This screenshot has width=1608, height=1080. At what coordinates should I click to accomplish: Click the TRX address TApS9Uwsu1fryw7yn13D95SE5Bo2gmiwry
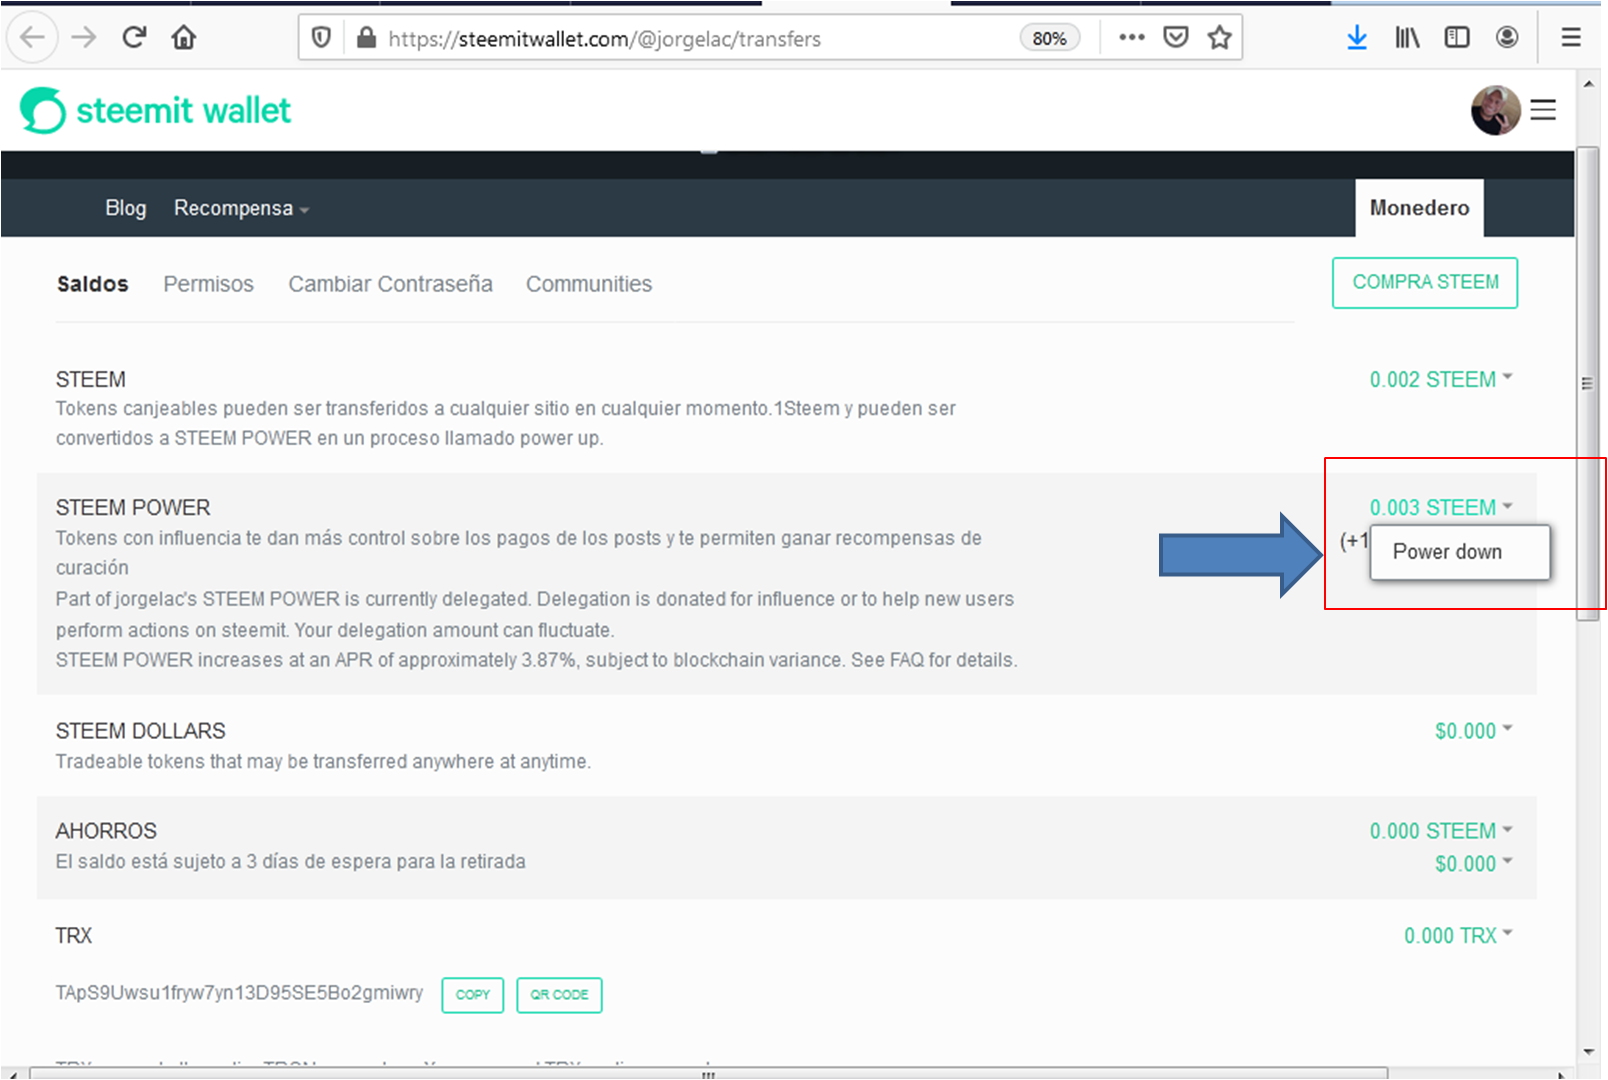click(x=239, y=993)
